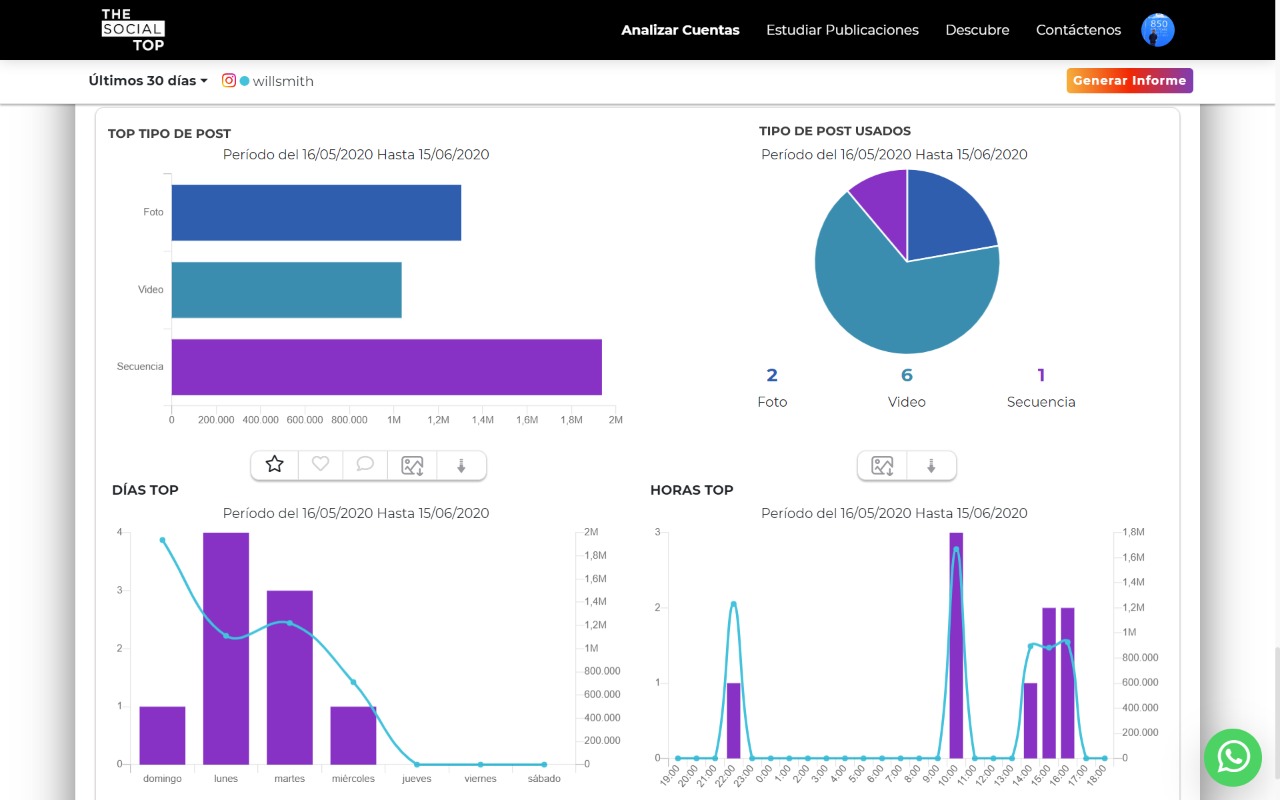Open Estudiar Publicaciones menu item
This screenshot has width=1280, height=800.
pyautogui.click(x=842, y=30)
